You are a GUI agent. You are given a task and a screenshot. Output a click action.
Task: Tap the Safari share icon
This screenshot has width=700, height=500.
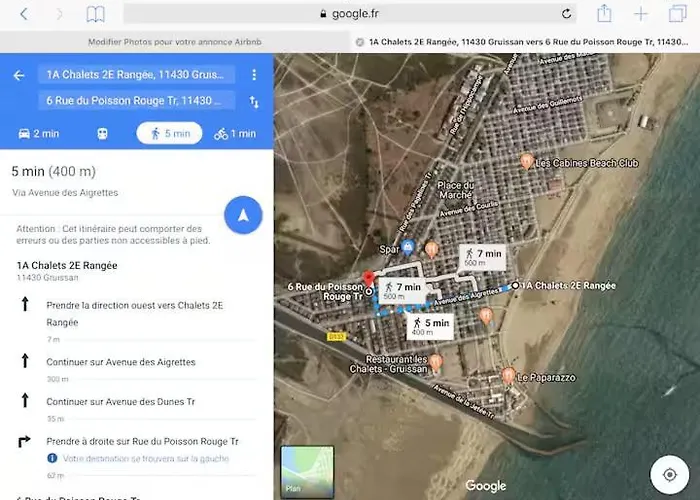coord(604,14)
